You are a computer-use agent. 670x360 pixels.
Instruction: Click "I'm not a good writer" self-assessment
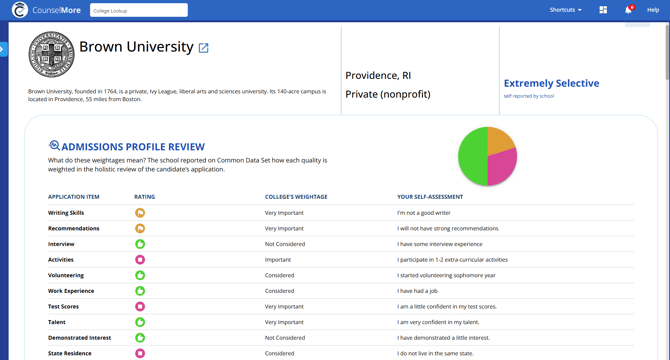423,213
